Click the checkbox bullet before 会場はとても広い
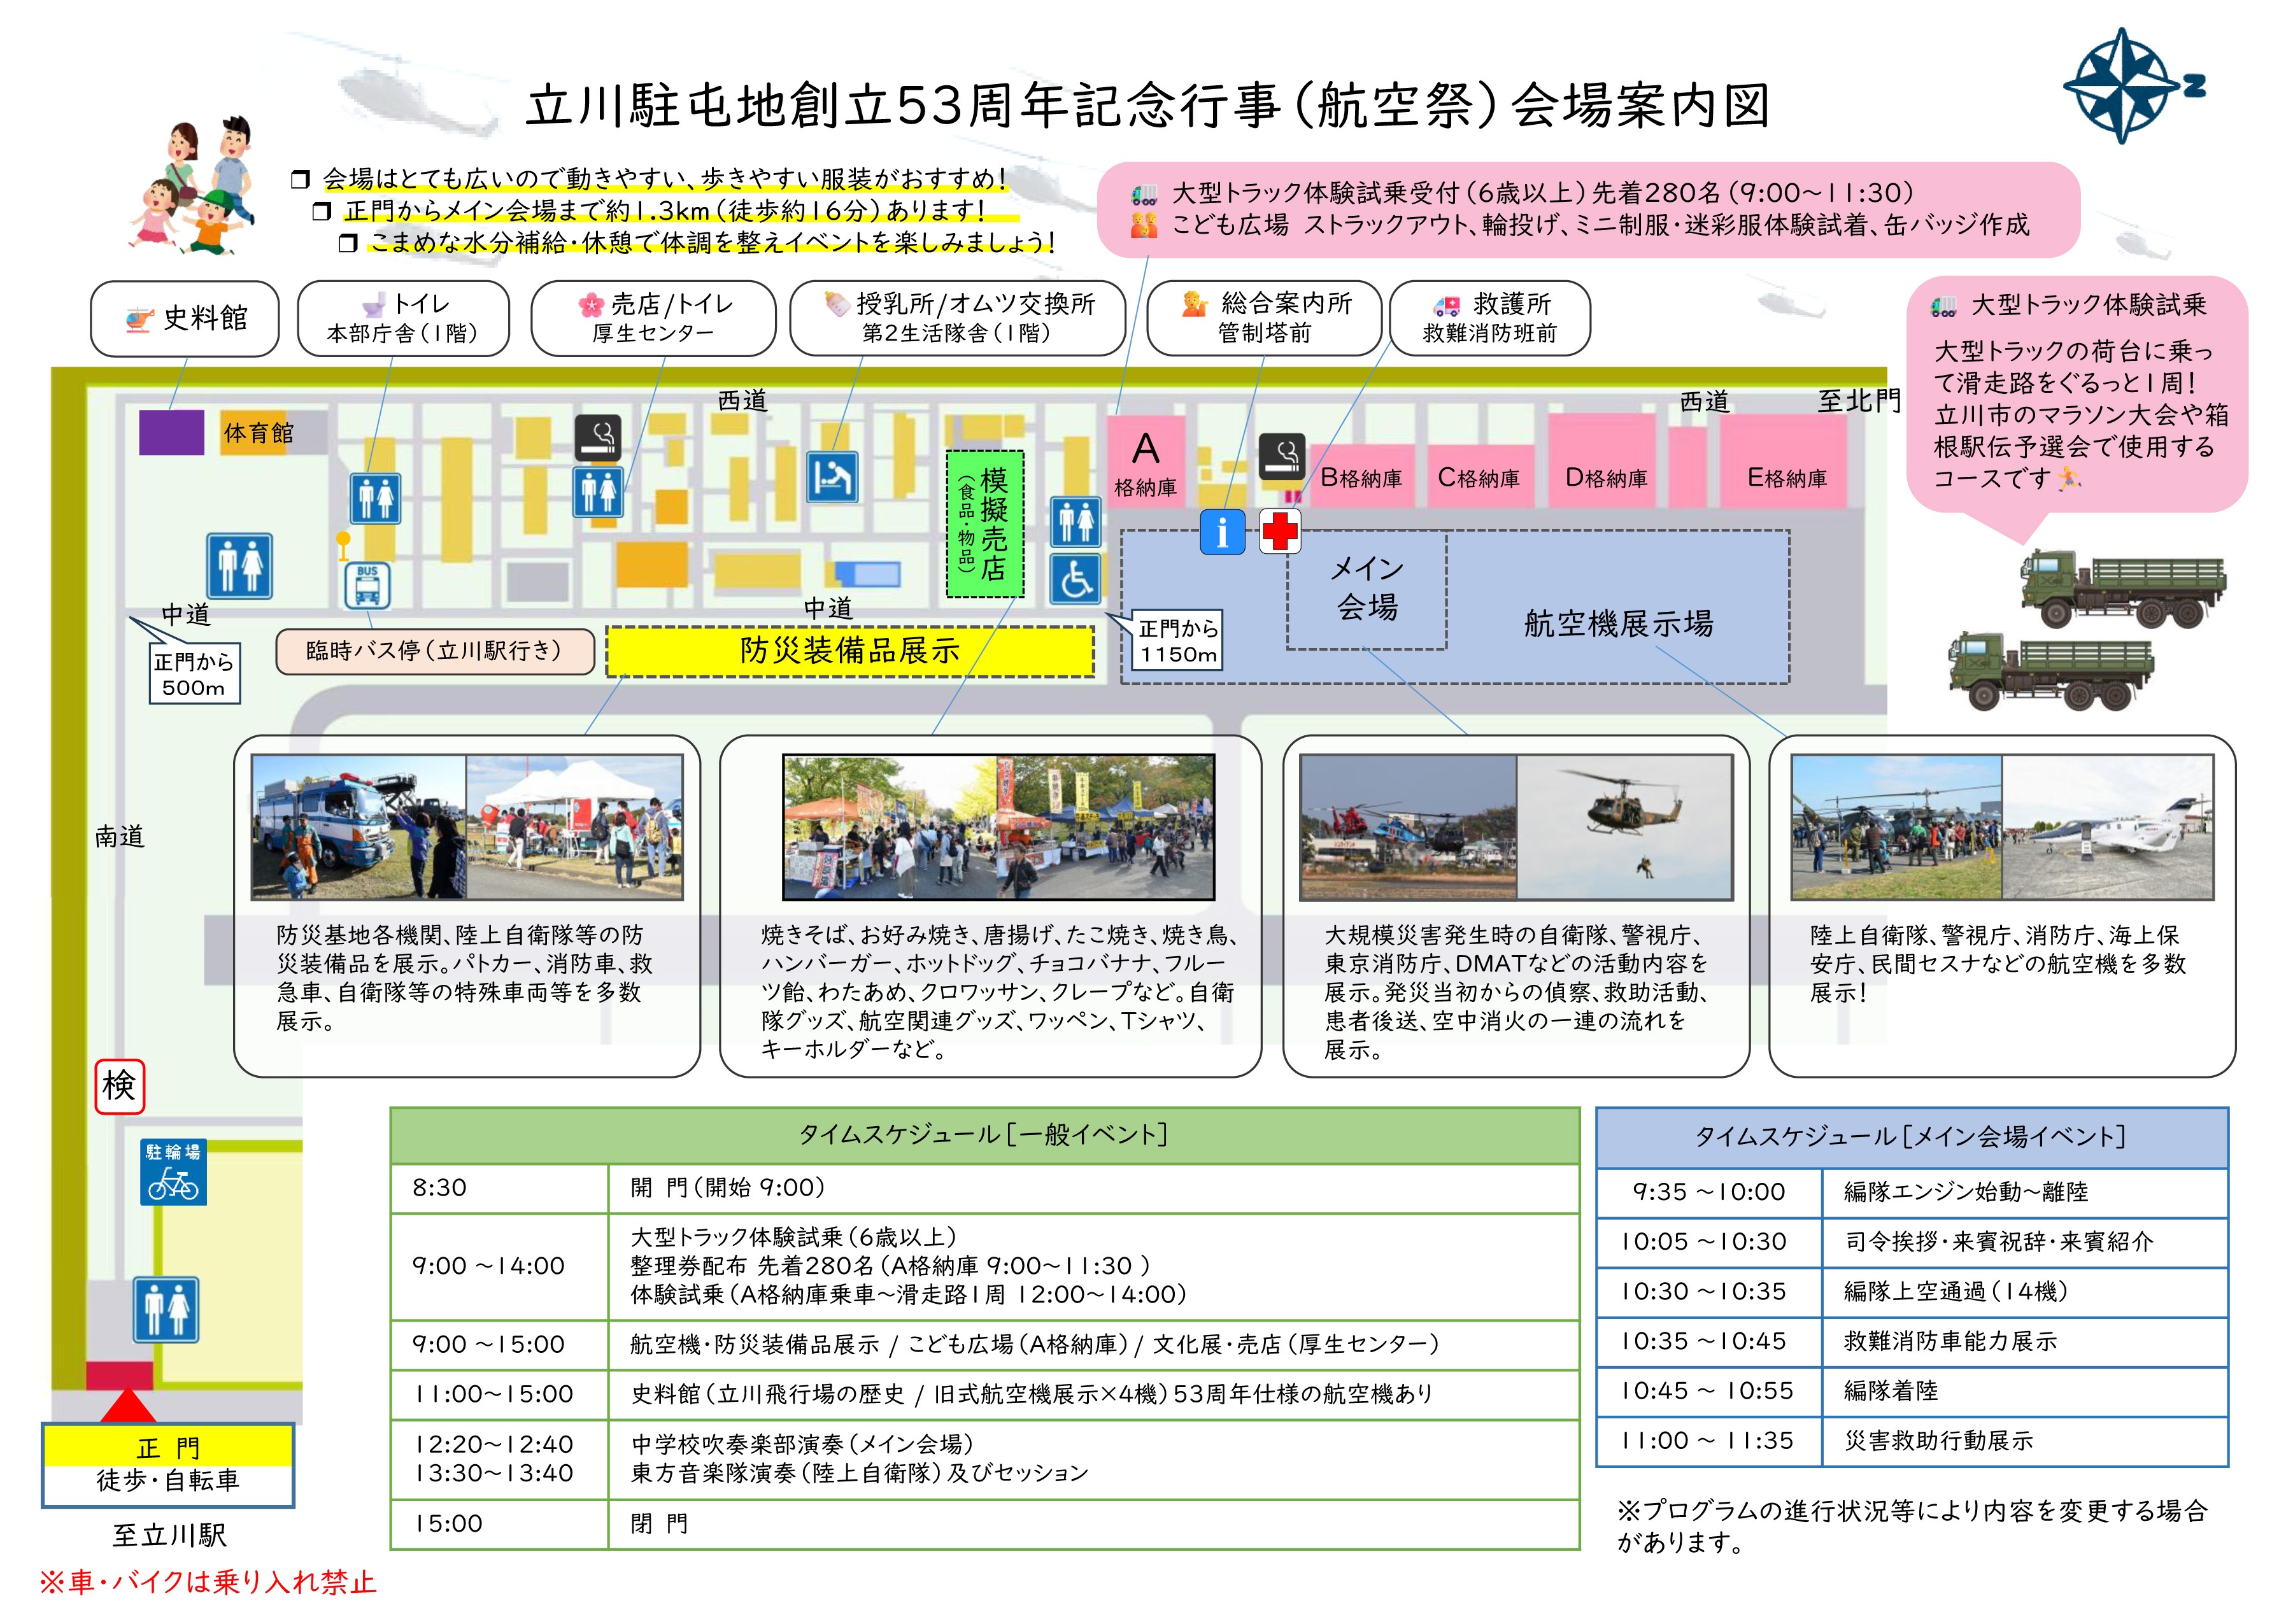Viewport: 2279px width, 1624px height. pos(300,179)
